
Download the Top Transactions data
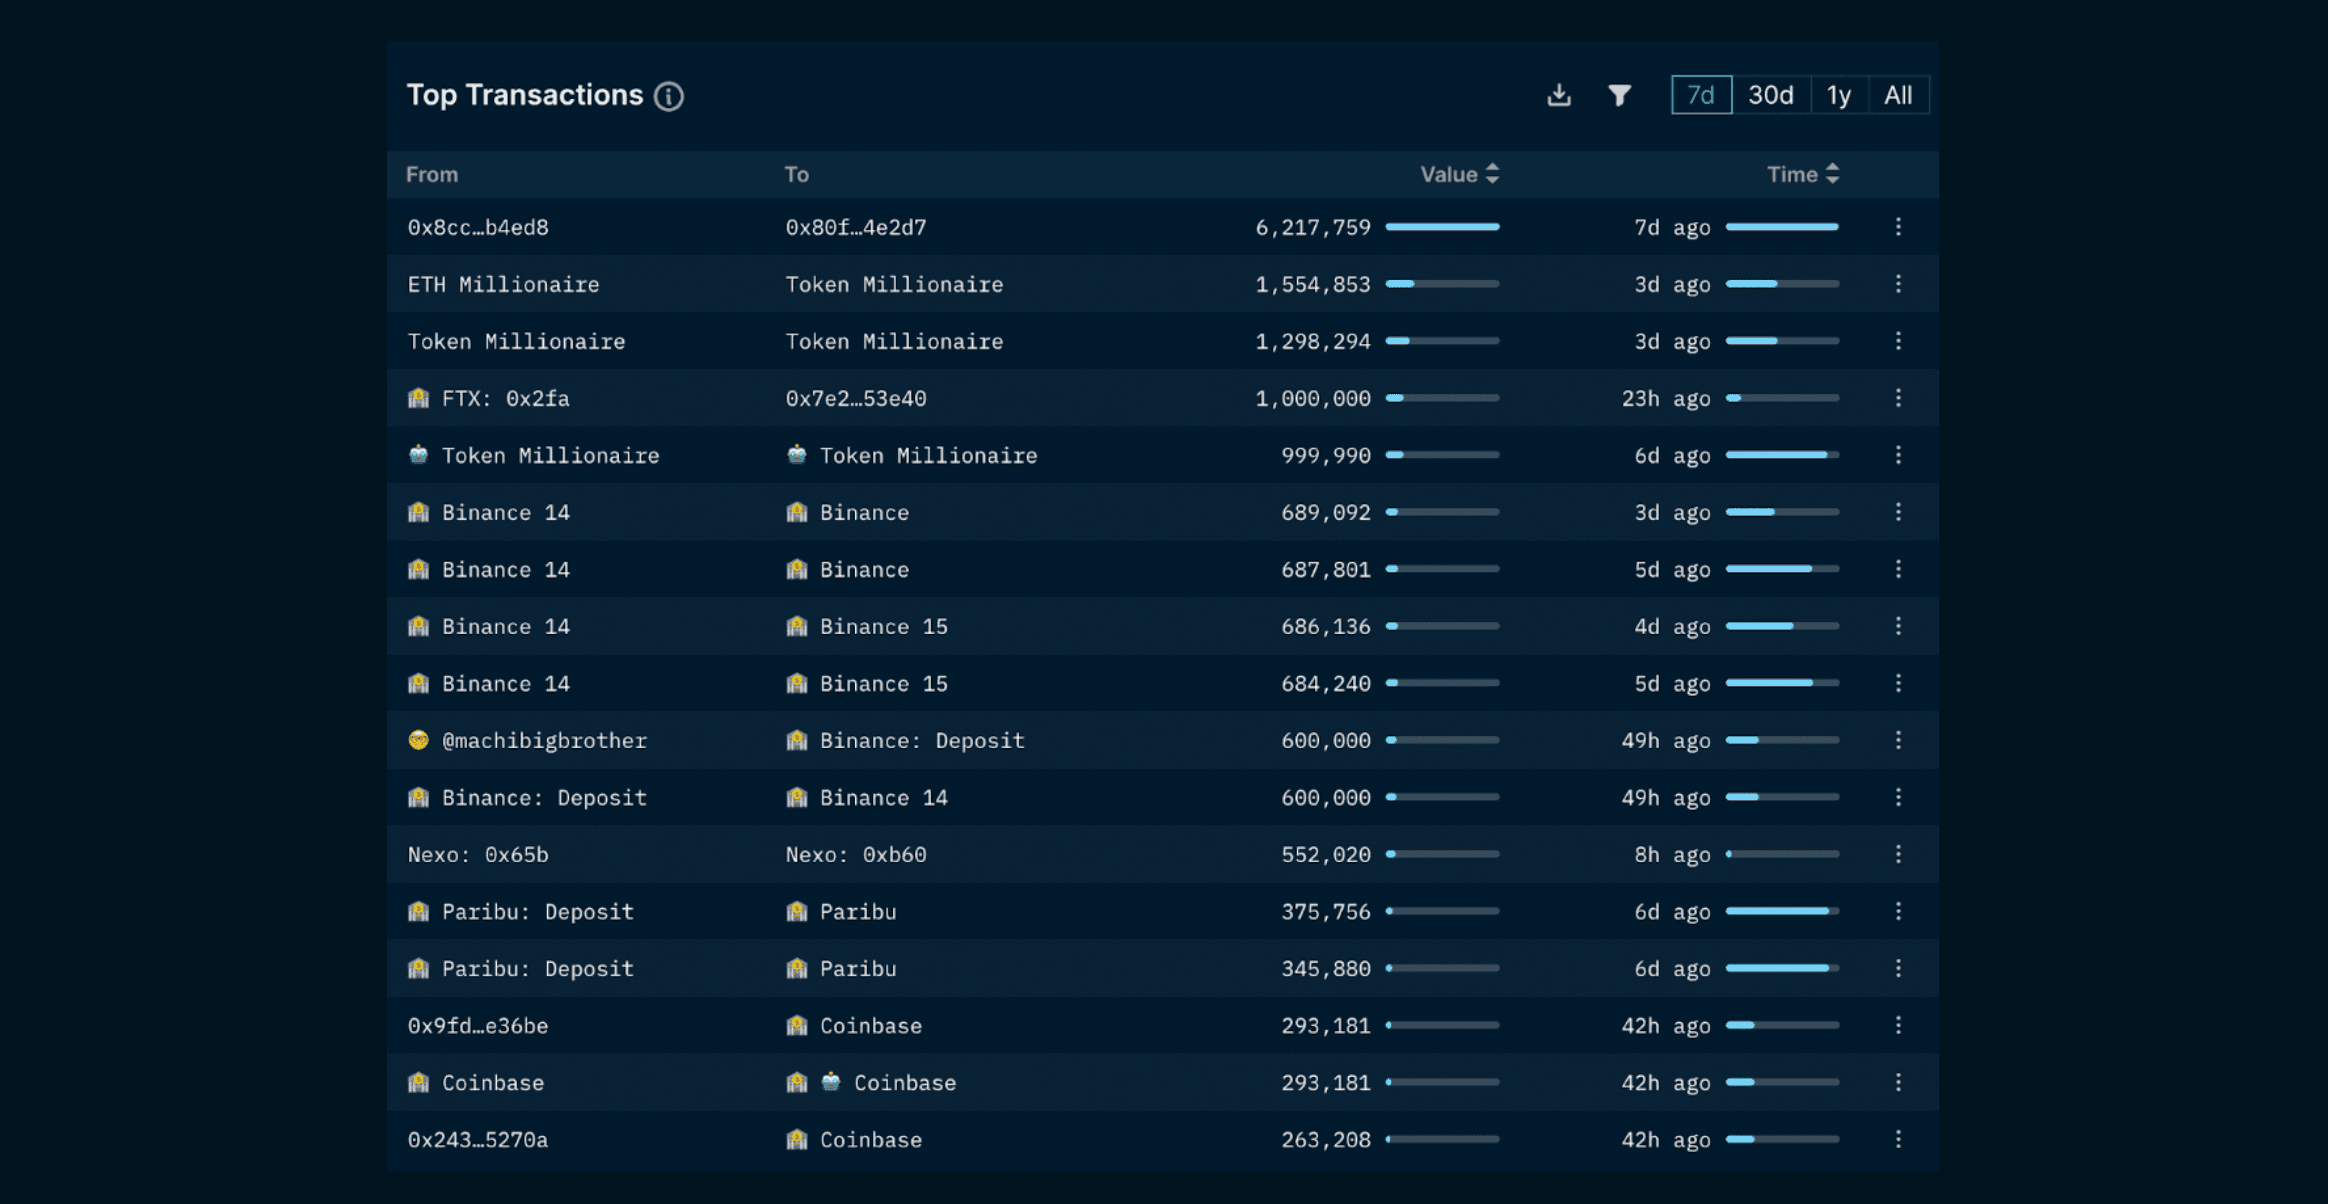pyautogui.click(x=1559, y=95)
